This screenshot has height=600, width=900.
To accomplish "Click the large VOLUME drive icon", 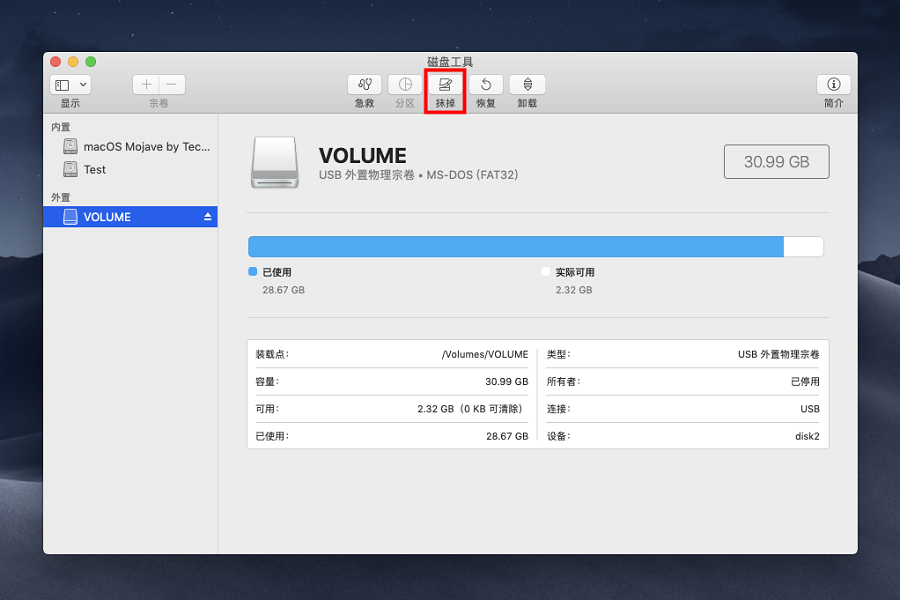I will pos(274,163).
